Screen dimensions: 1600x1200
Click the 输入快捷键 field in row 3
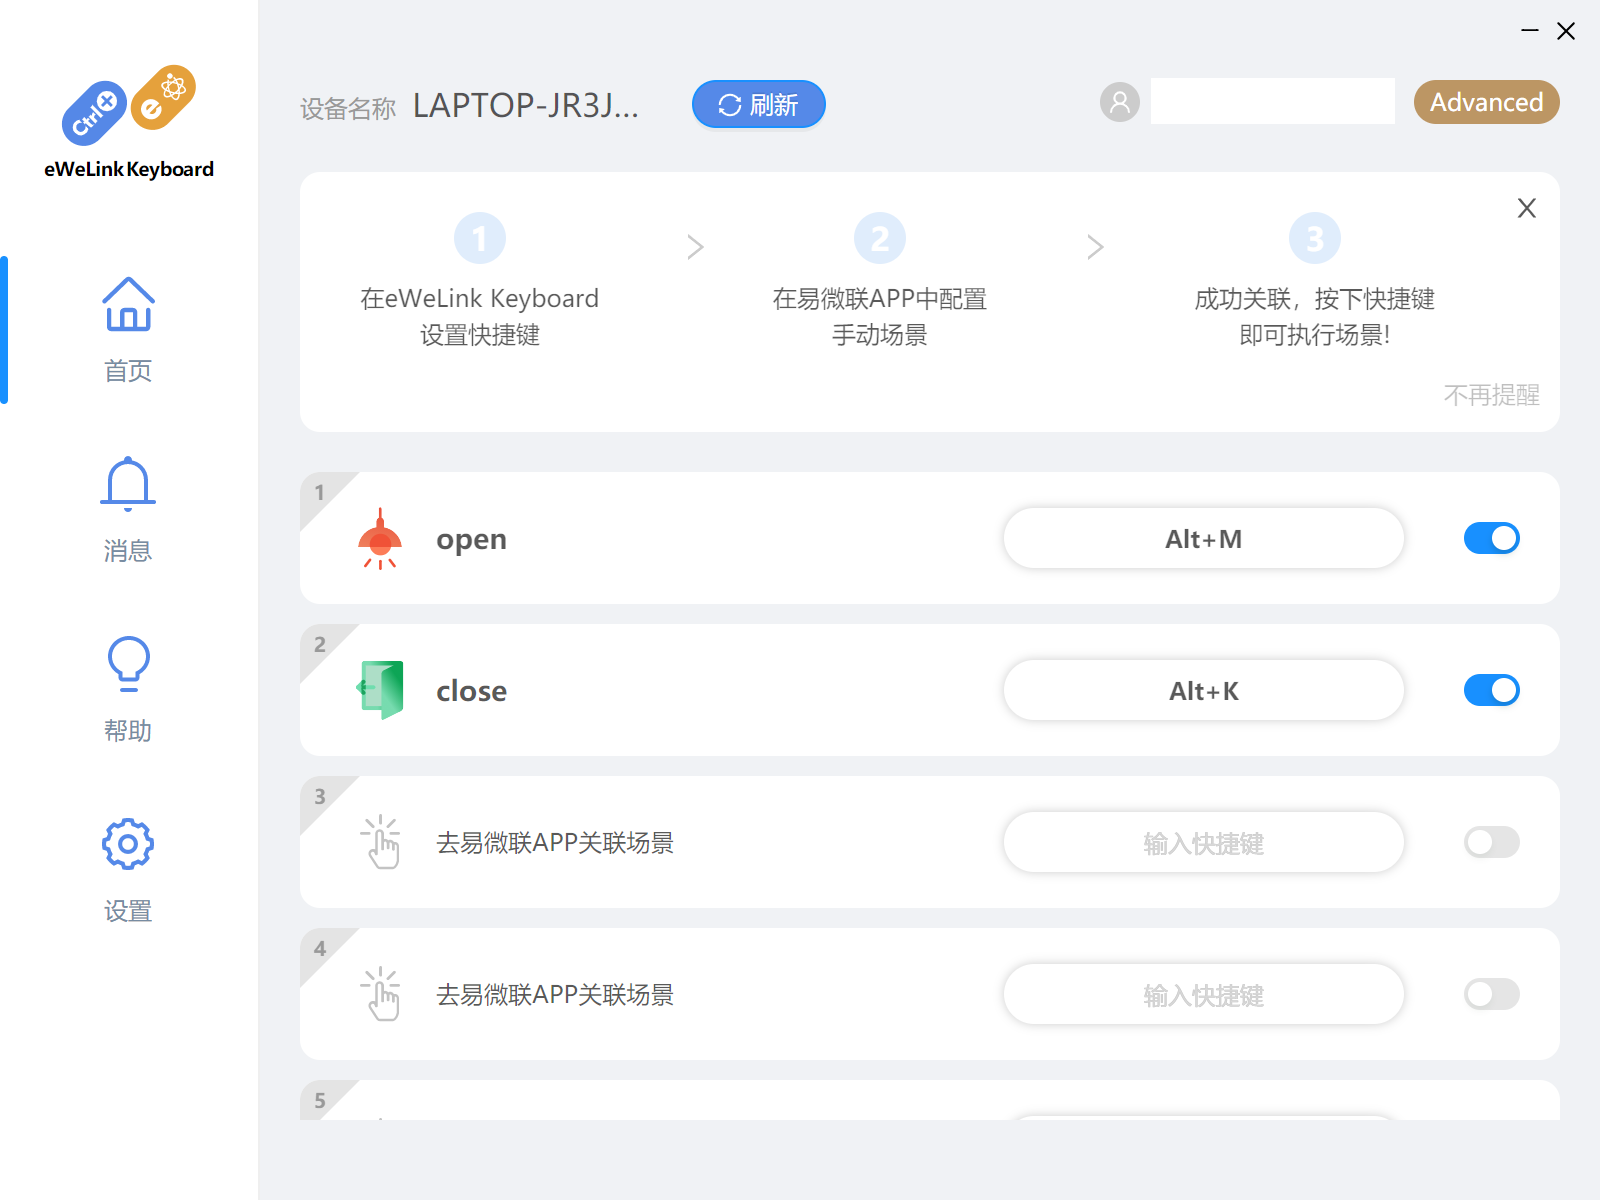tap(1203, 843)
